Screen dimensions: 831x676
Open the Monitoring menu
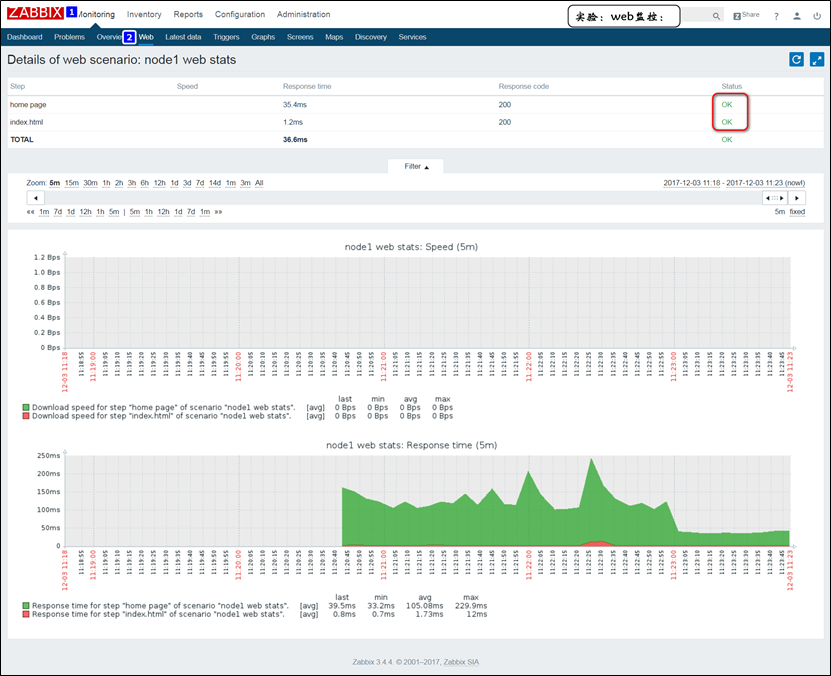(x=96, y=14)
